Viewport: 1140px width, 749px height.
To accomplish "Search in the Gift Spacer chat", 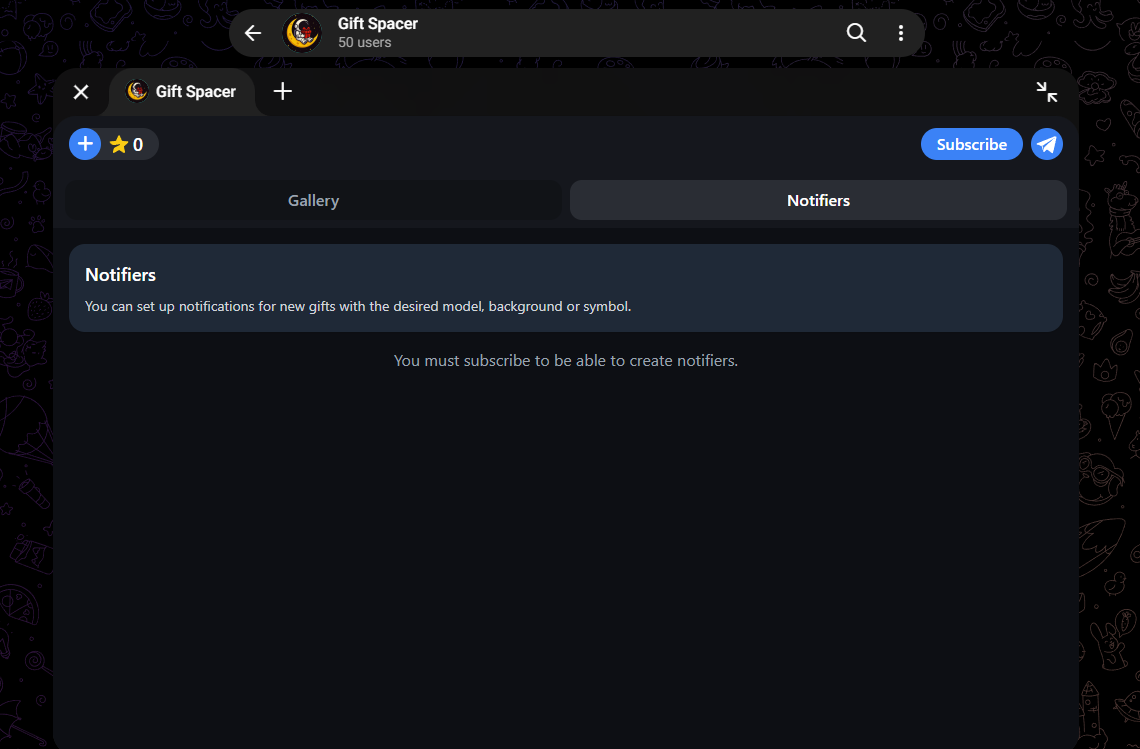I will (x=856, y=33).
